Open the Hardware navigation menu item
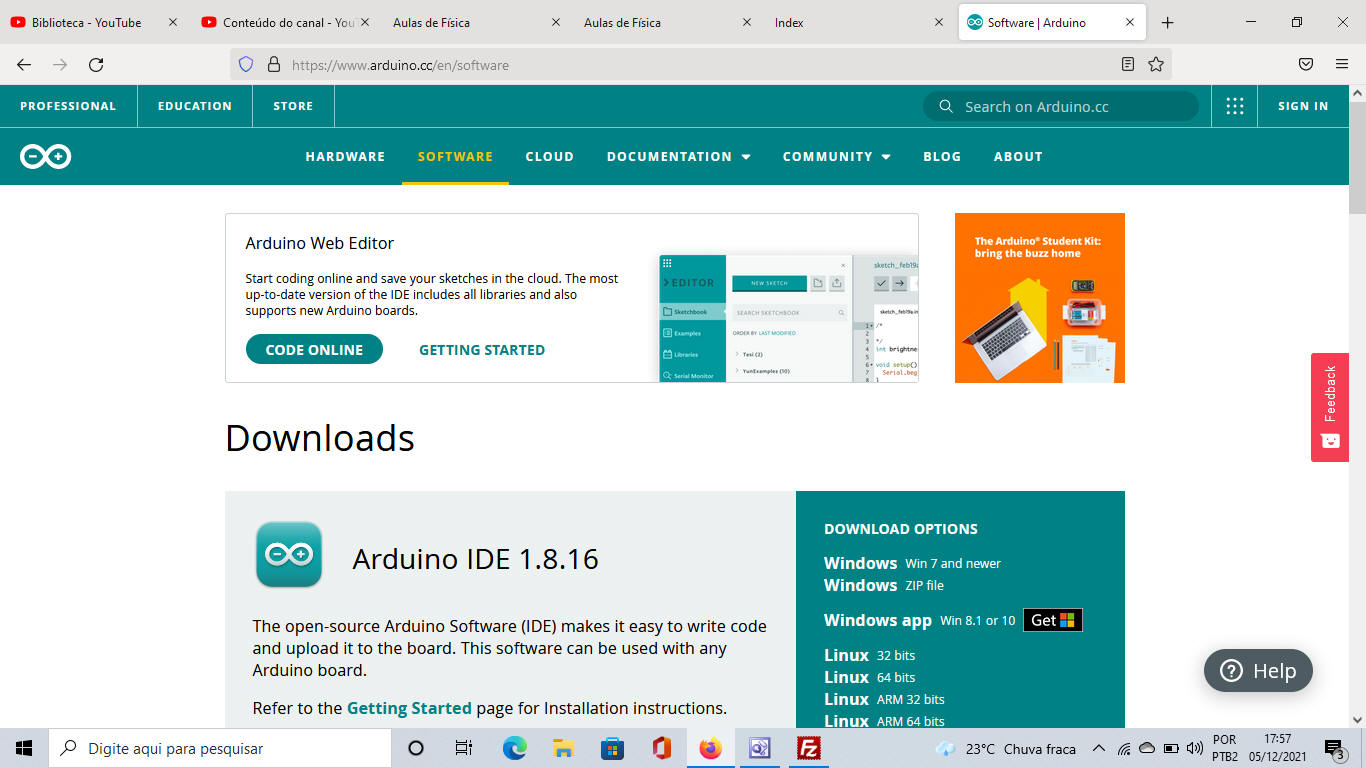 click(x=345, y=157)
